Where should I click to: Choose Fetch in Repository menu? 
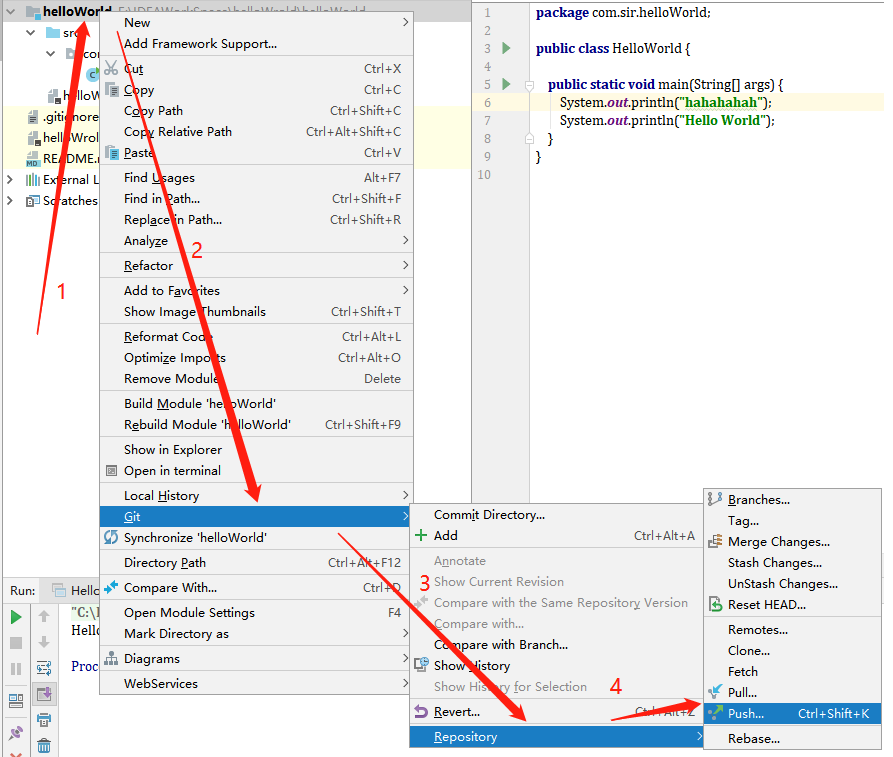tap(793, 672)
